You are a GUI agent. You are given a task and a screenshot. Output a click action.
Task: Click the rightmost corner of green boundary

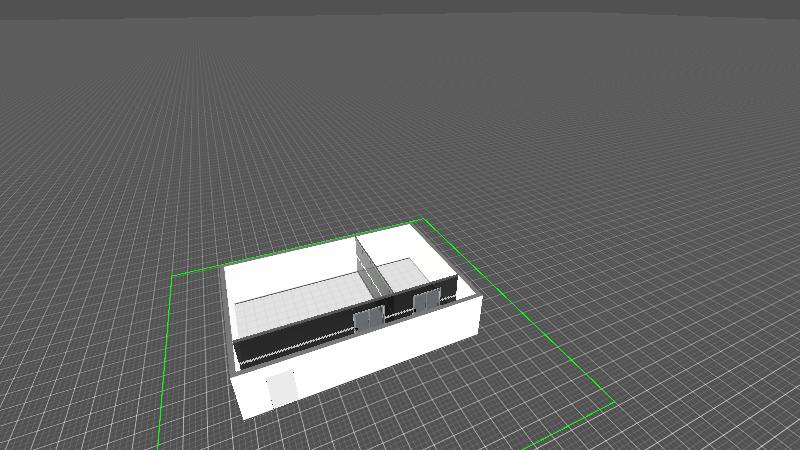(614, 405)
